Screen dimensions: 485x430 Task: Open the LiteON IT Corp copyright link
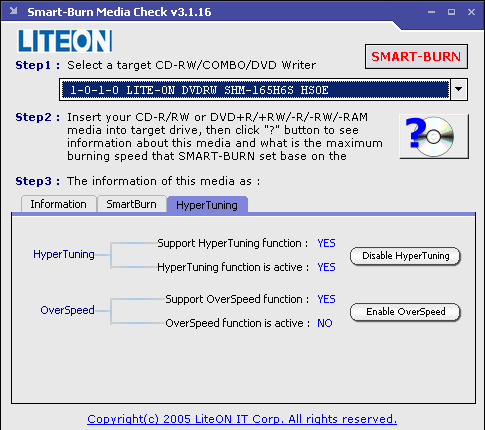(x=242, y=419)
